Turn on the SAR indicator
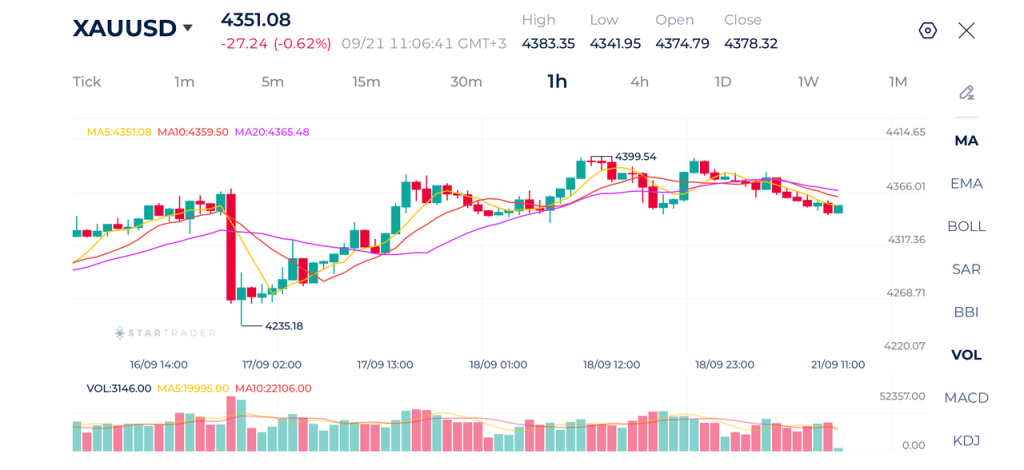This screenshot has height=470, width=1024. point(967,269)
